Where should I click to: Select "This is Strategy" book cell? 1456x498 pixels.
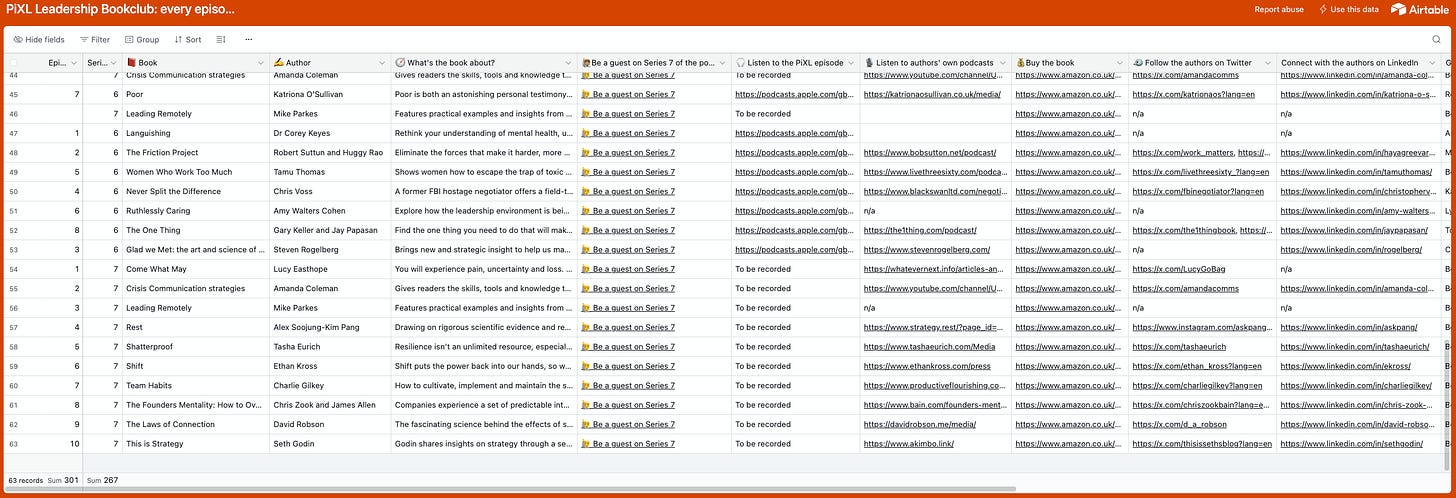[196, 444]
